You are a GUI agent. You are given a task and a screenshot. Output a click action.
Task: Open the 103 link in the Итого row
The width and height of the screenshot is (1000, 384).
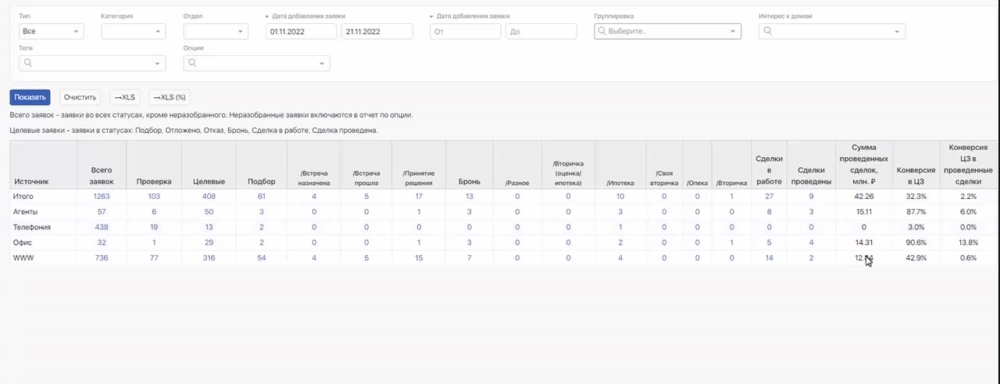[154, 196]
